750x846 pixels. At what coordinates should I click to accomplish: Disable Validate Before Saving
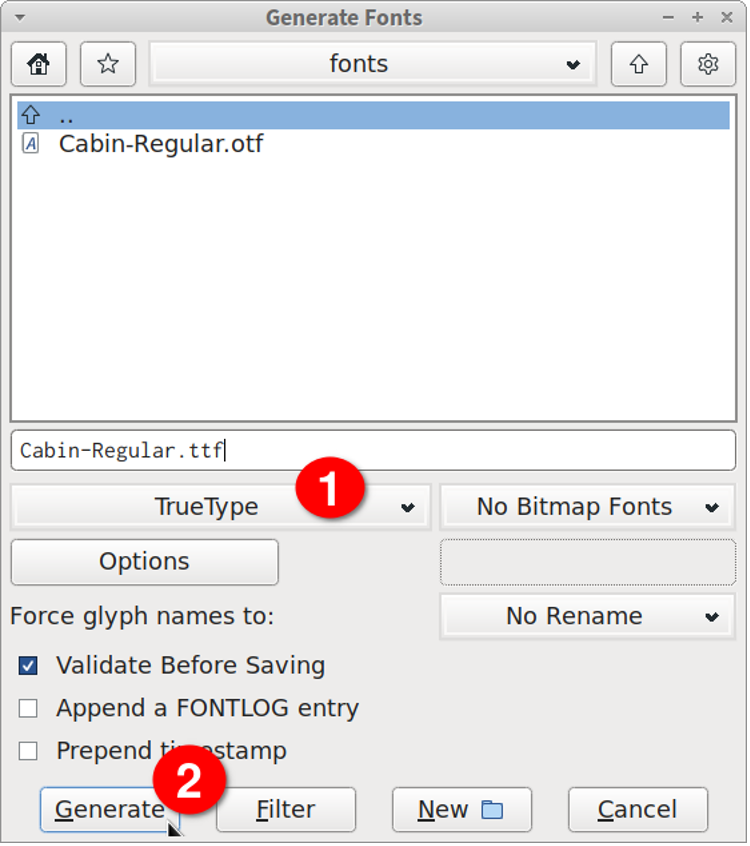(27, 665)
